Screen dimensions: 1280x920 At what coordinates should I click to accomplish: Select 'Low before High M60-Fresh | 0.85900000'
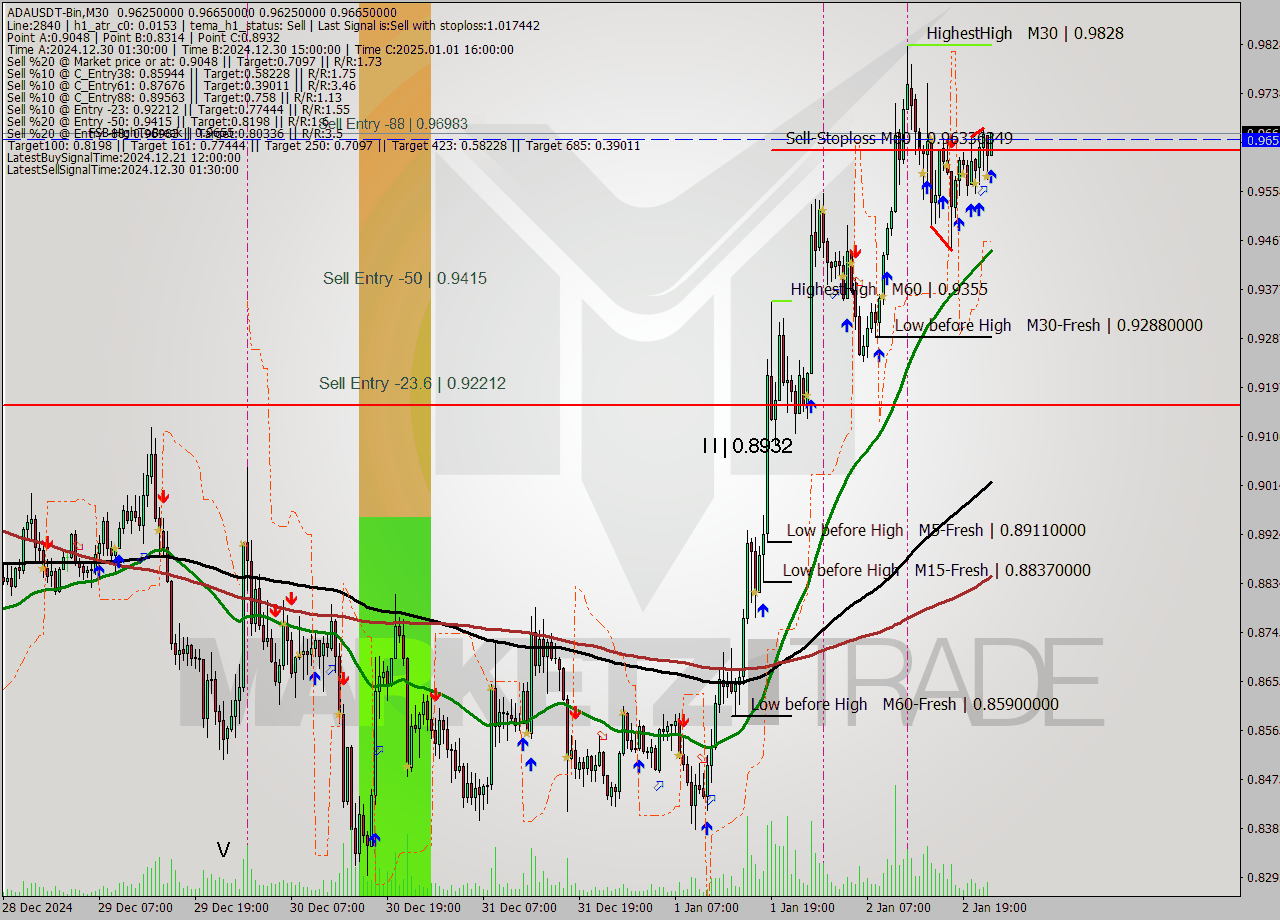(904, 704)
